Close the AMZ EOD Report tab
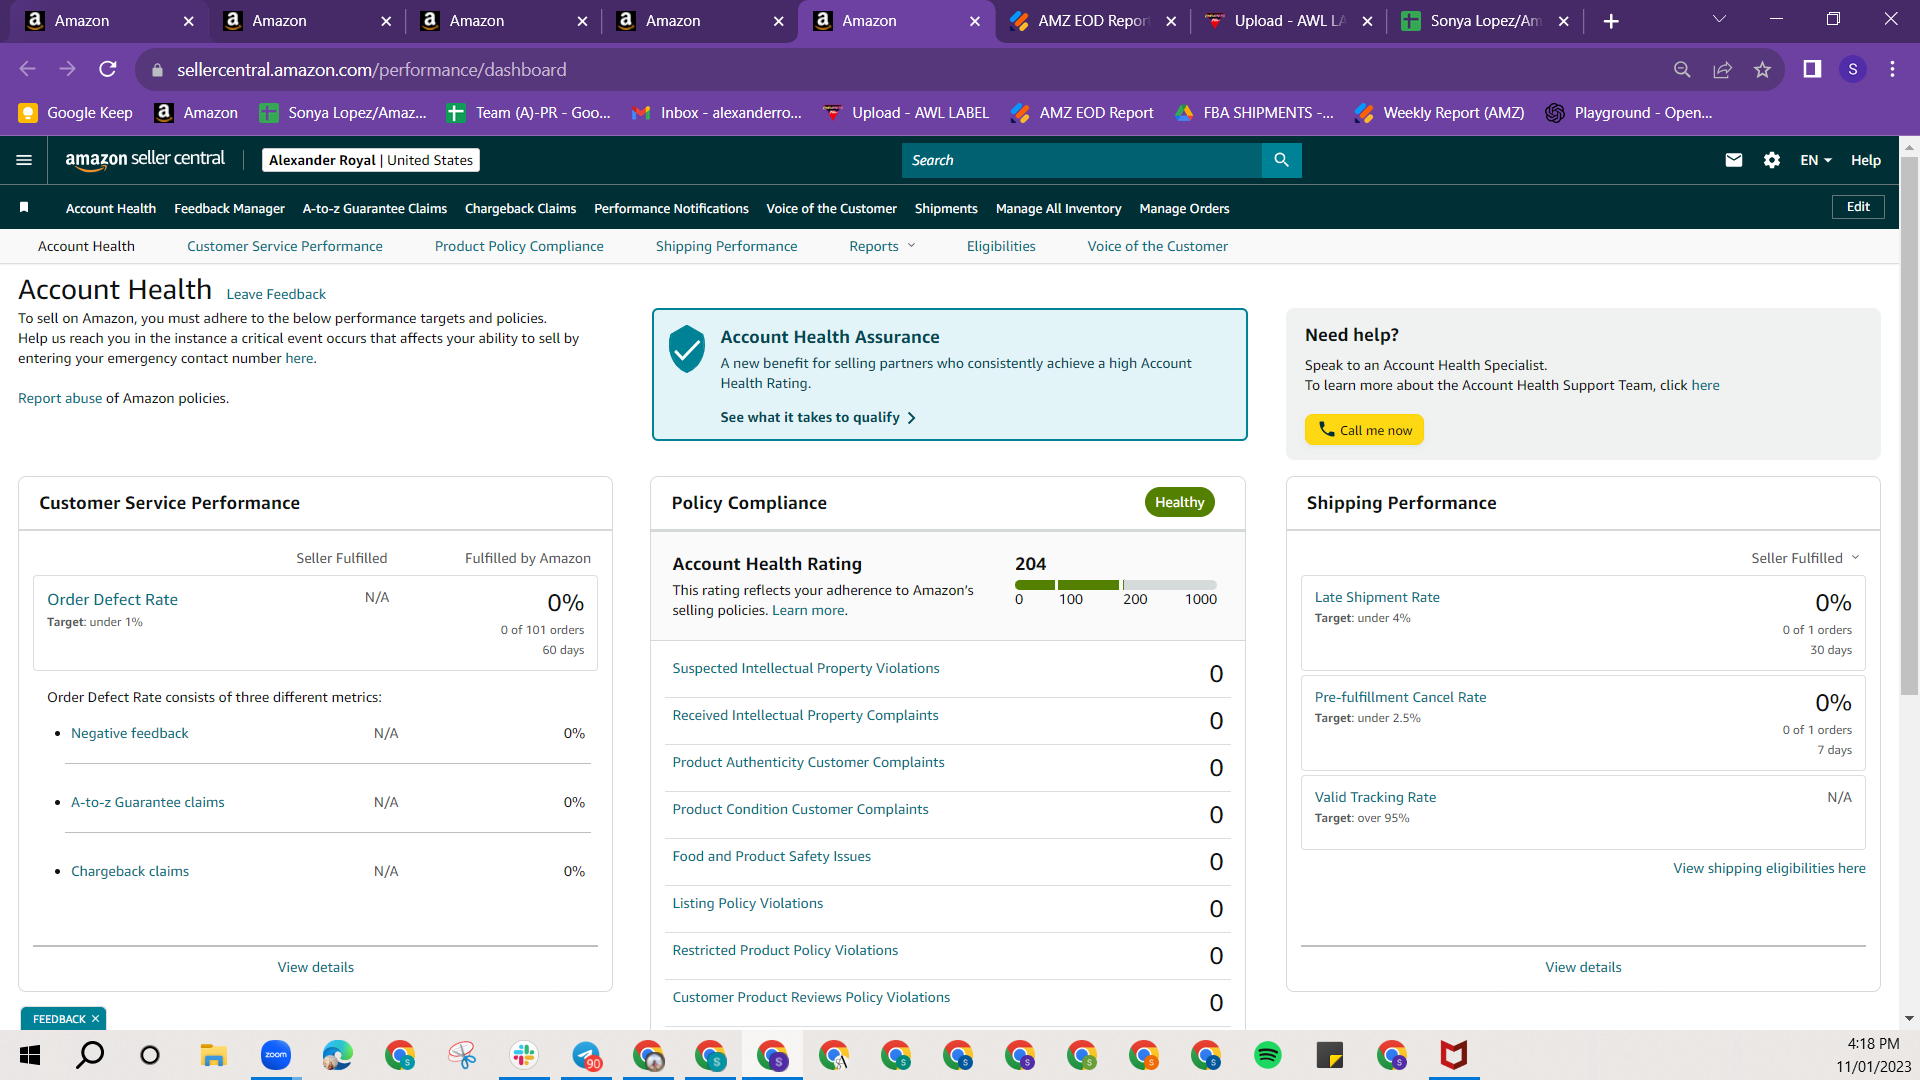 pos(1171,21)
